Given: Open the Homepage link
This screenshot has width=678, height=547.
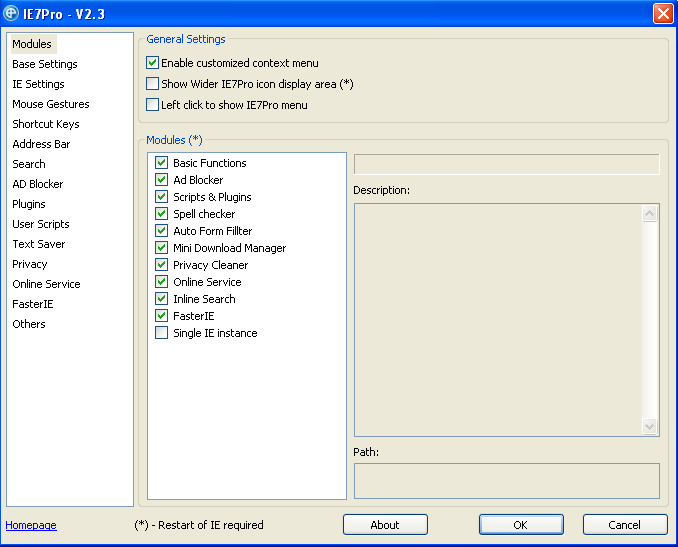Looking at the screenshot, I should point(31,525).
